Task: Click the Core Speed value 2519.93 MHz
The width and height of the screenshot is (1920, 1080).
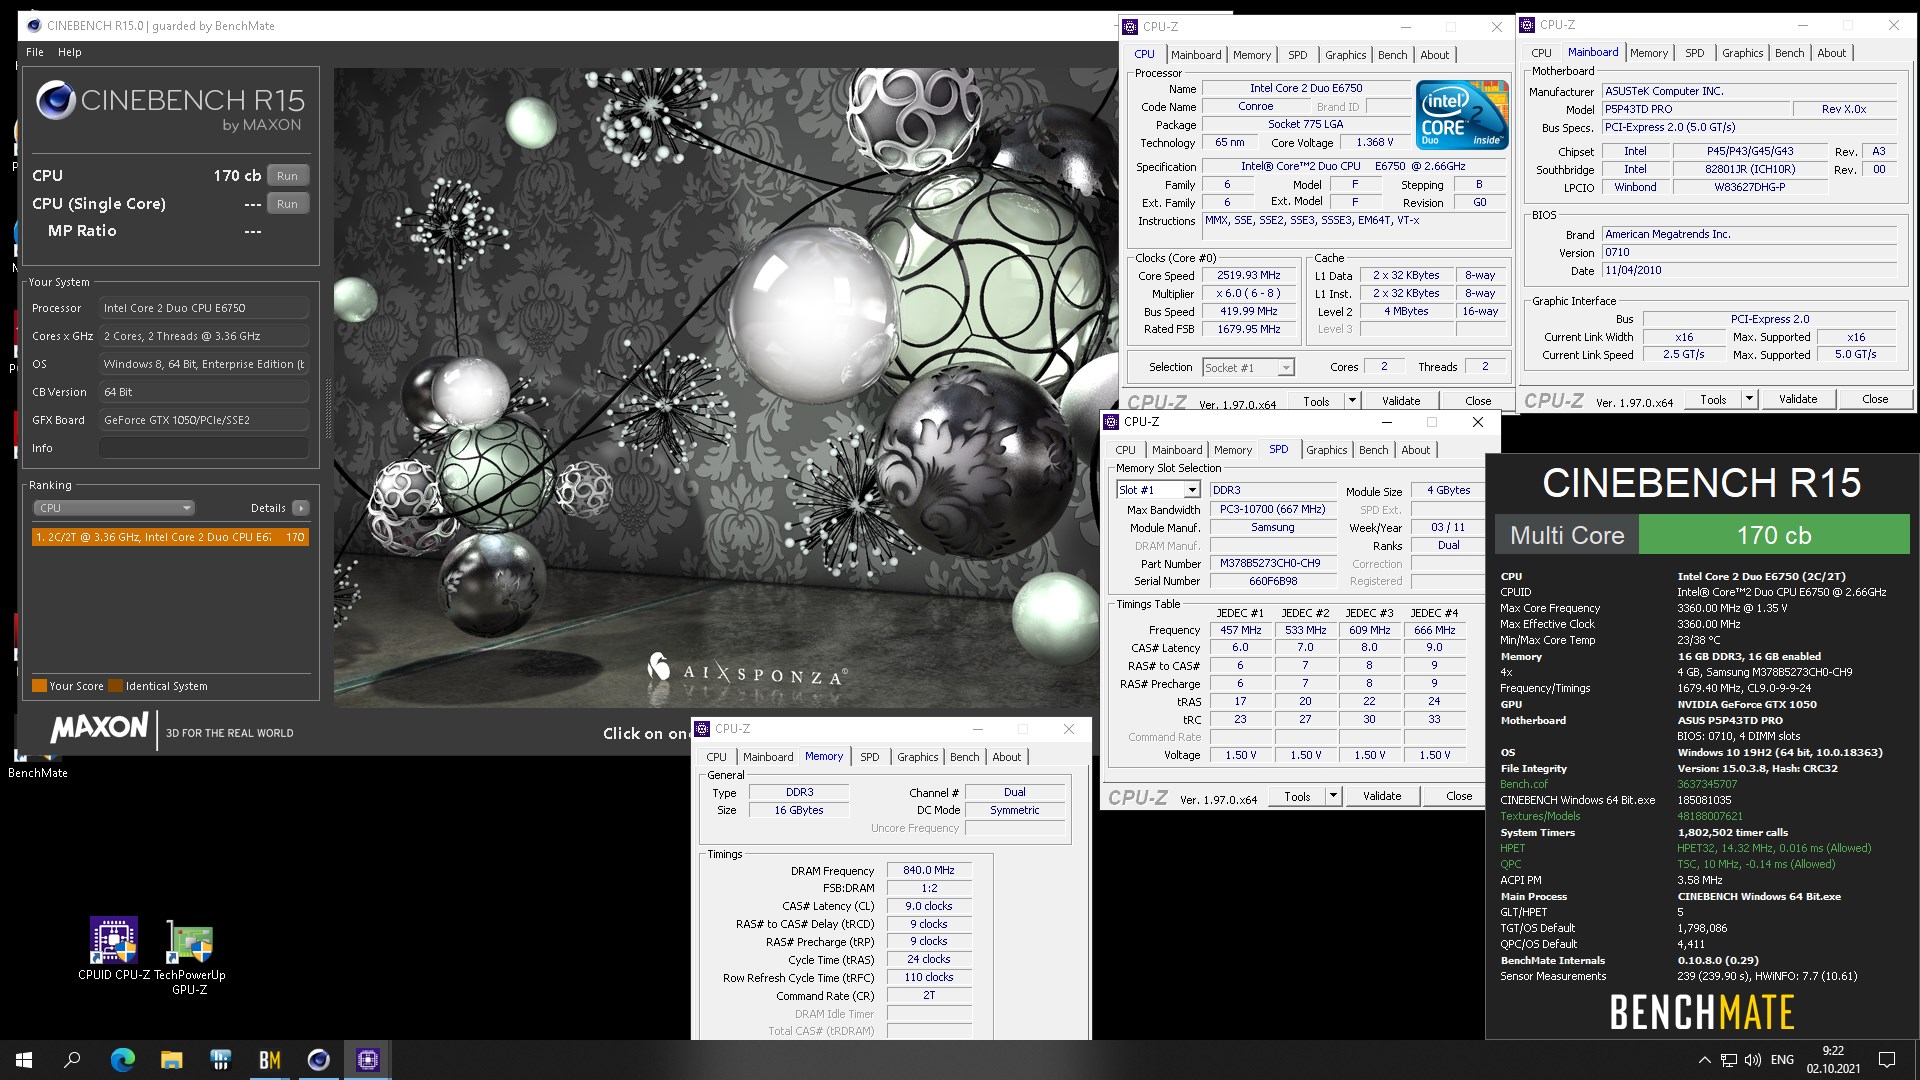Action: (1248, 275)
